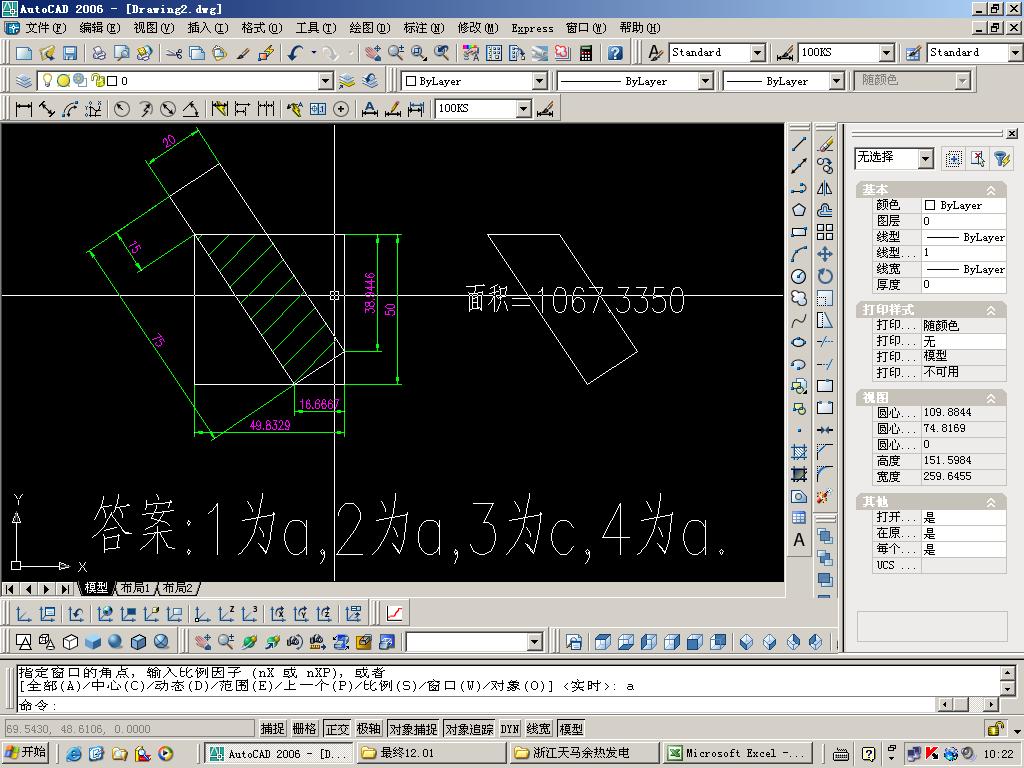
Task: Toggle lineweight display 线宽
Action: pyautogui.click(x=539, y=729)
